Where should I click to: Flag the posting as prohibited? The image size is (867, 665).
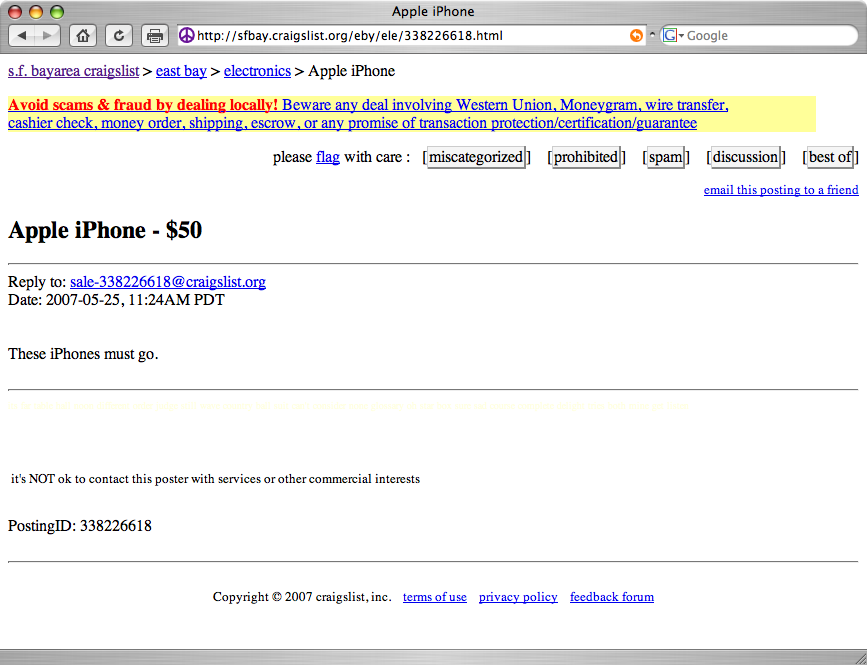[x=586, y=157]
